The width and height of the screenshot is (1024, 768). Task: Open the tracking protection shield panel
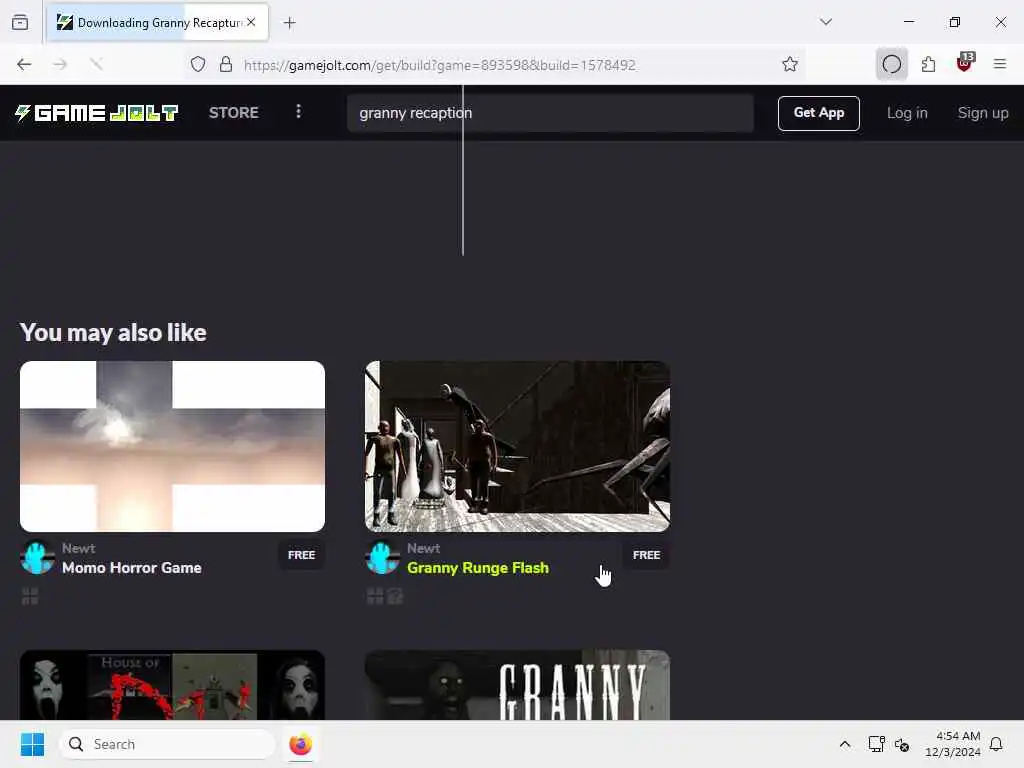coord(198,64)
